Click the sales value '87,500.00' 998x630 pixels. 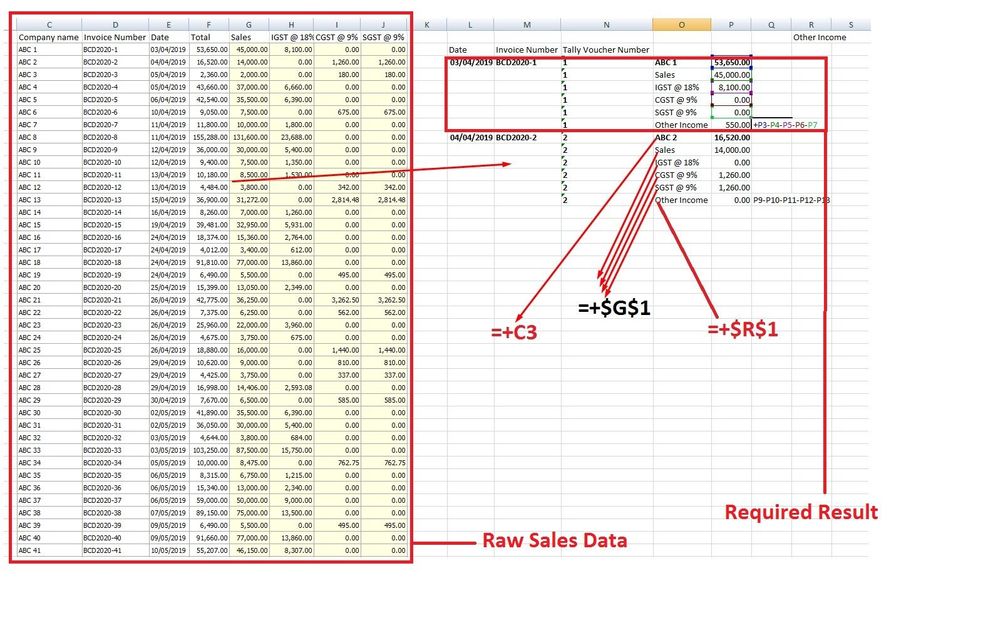pos(249,450)
